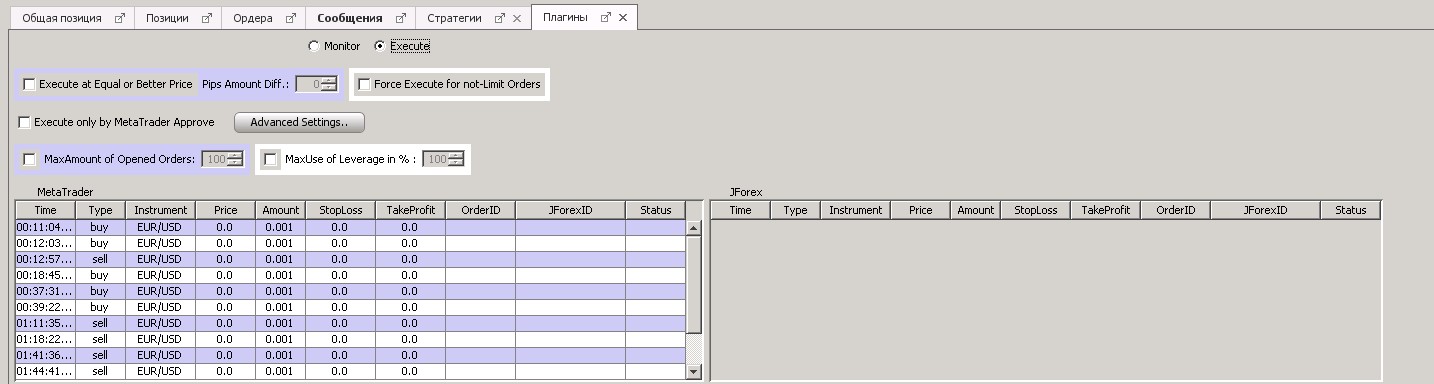Close the Плагины tab
The width and height of the screenshot is (1434, 384).
tap(624, 18)
